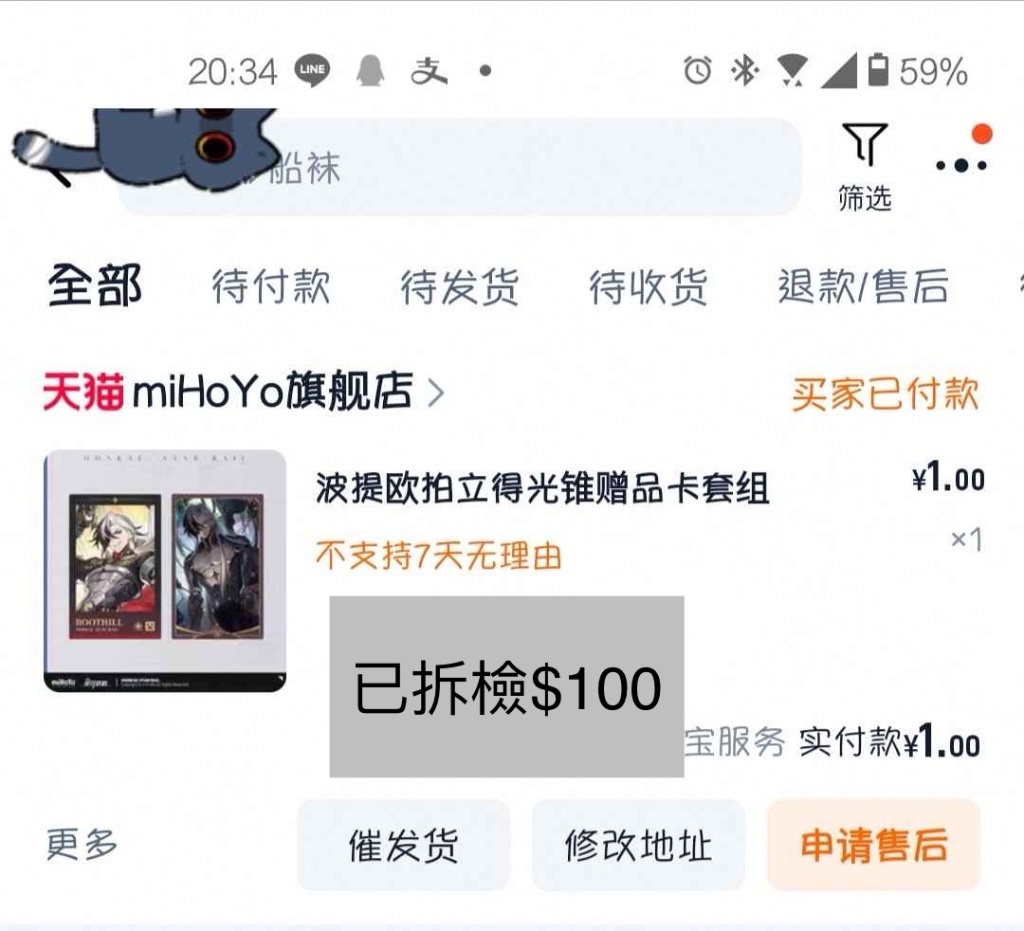Expand miHoYo旗舰店 store chevron arrow
1024x931 pixels.
[x=436, y=393]
